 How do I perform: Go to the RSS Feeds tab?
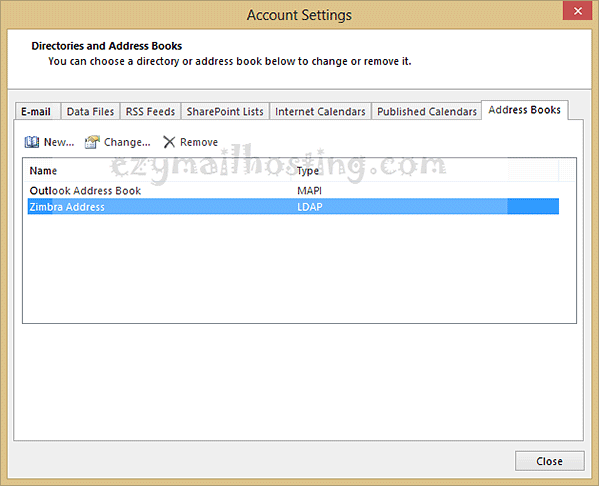coord(151,112)
